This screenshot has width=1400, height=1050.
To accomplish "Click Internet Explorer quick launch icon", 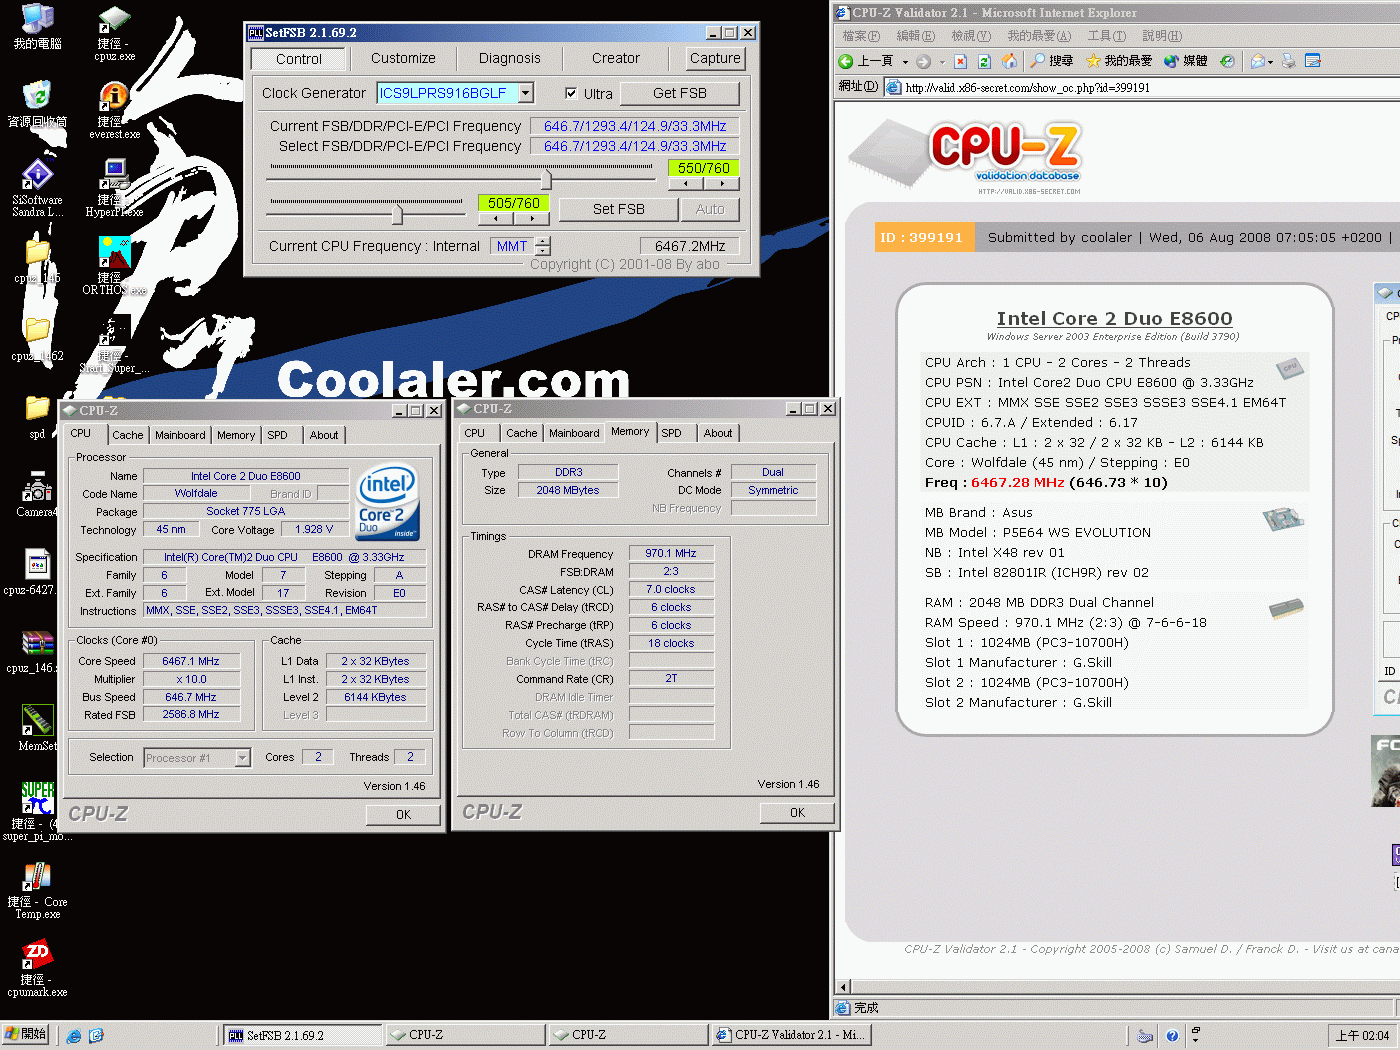I will [74, 1036].
